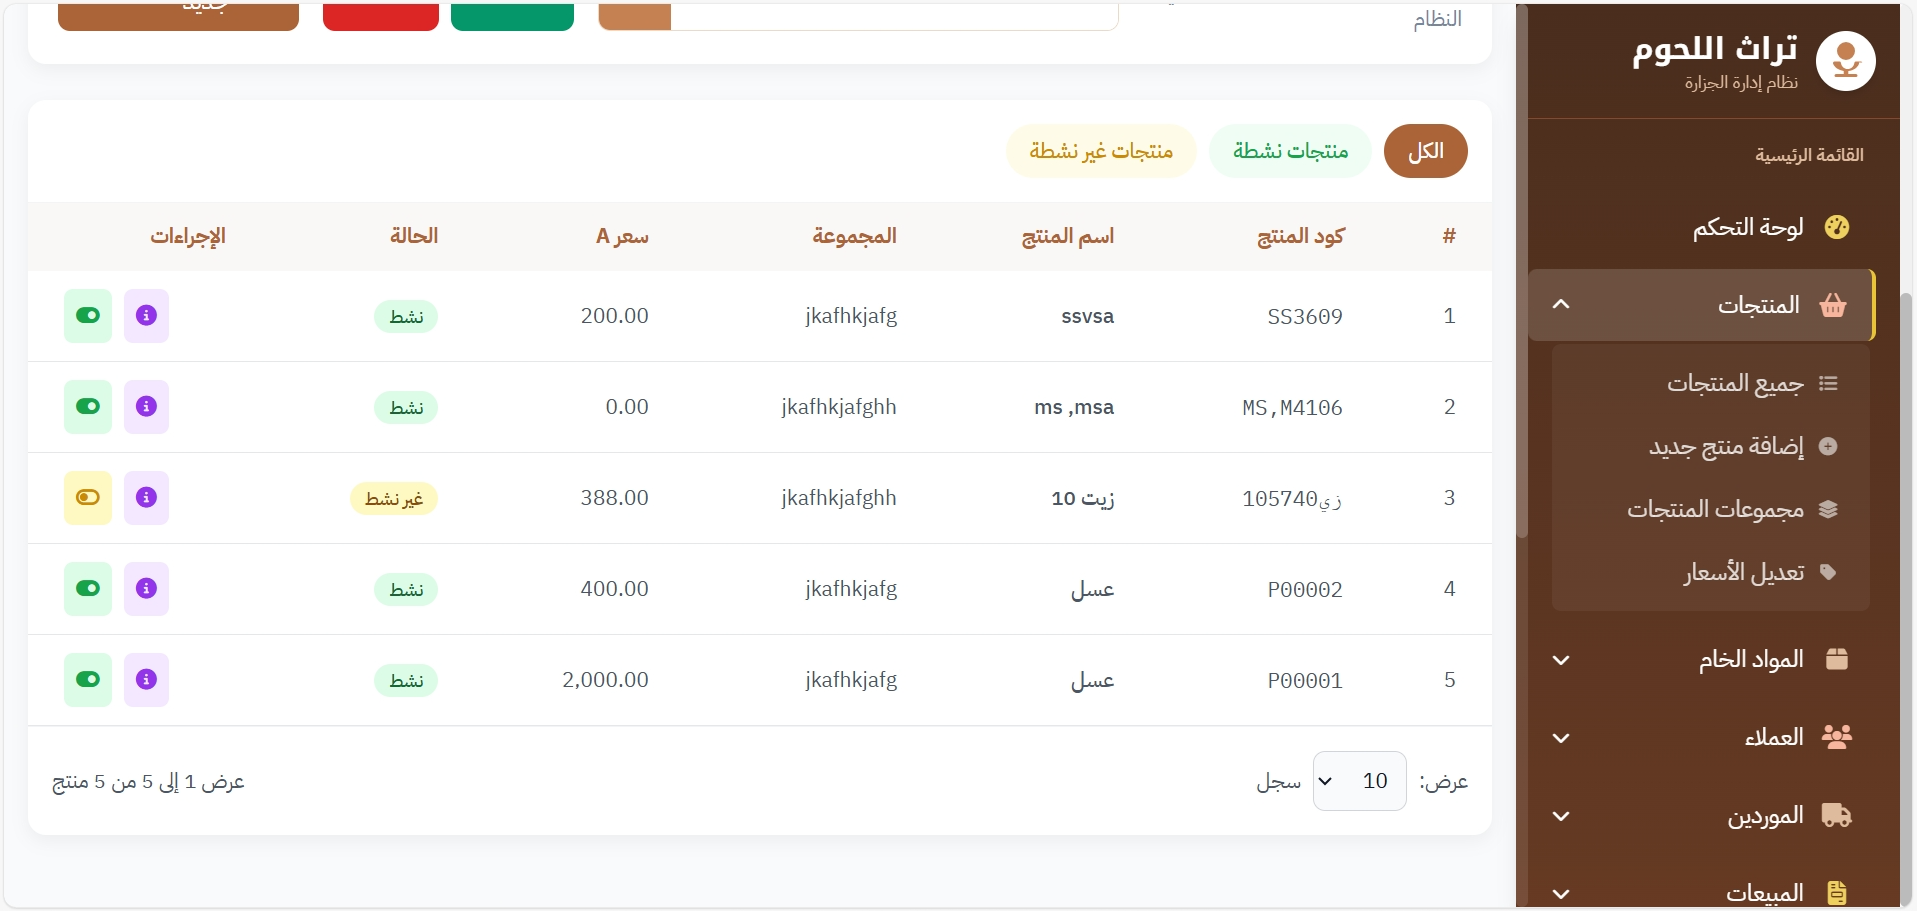Deactivate product ssvsa using its toggle
Image resolution: width=1917 pixels, height=911 pixels.
(88, 316)
